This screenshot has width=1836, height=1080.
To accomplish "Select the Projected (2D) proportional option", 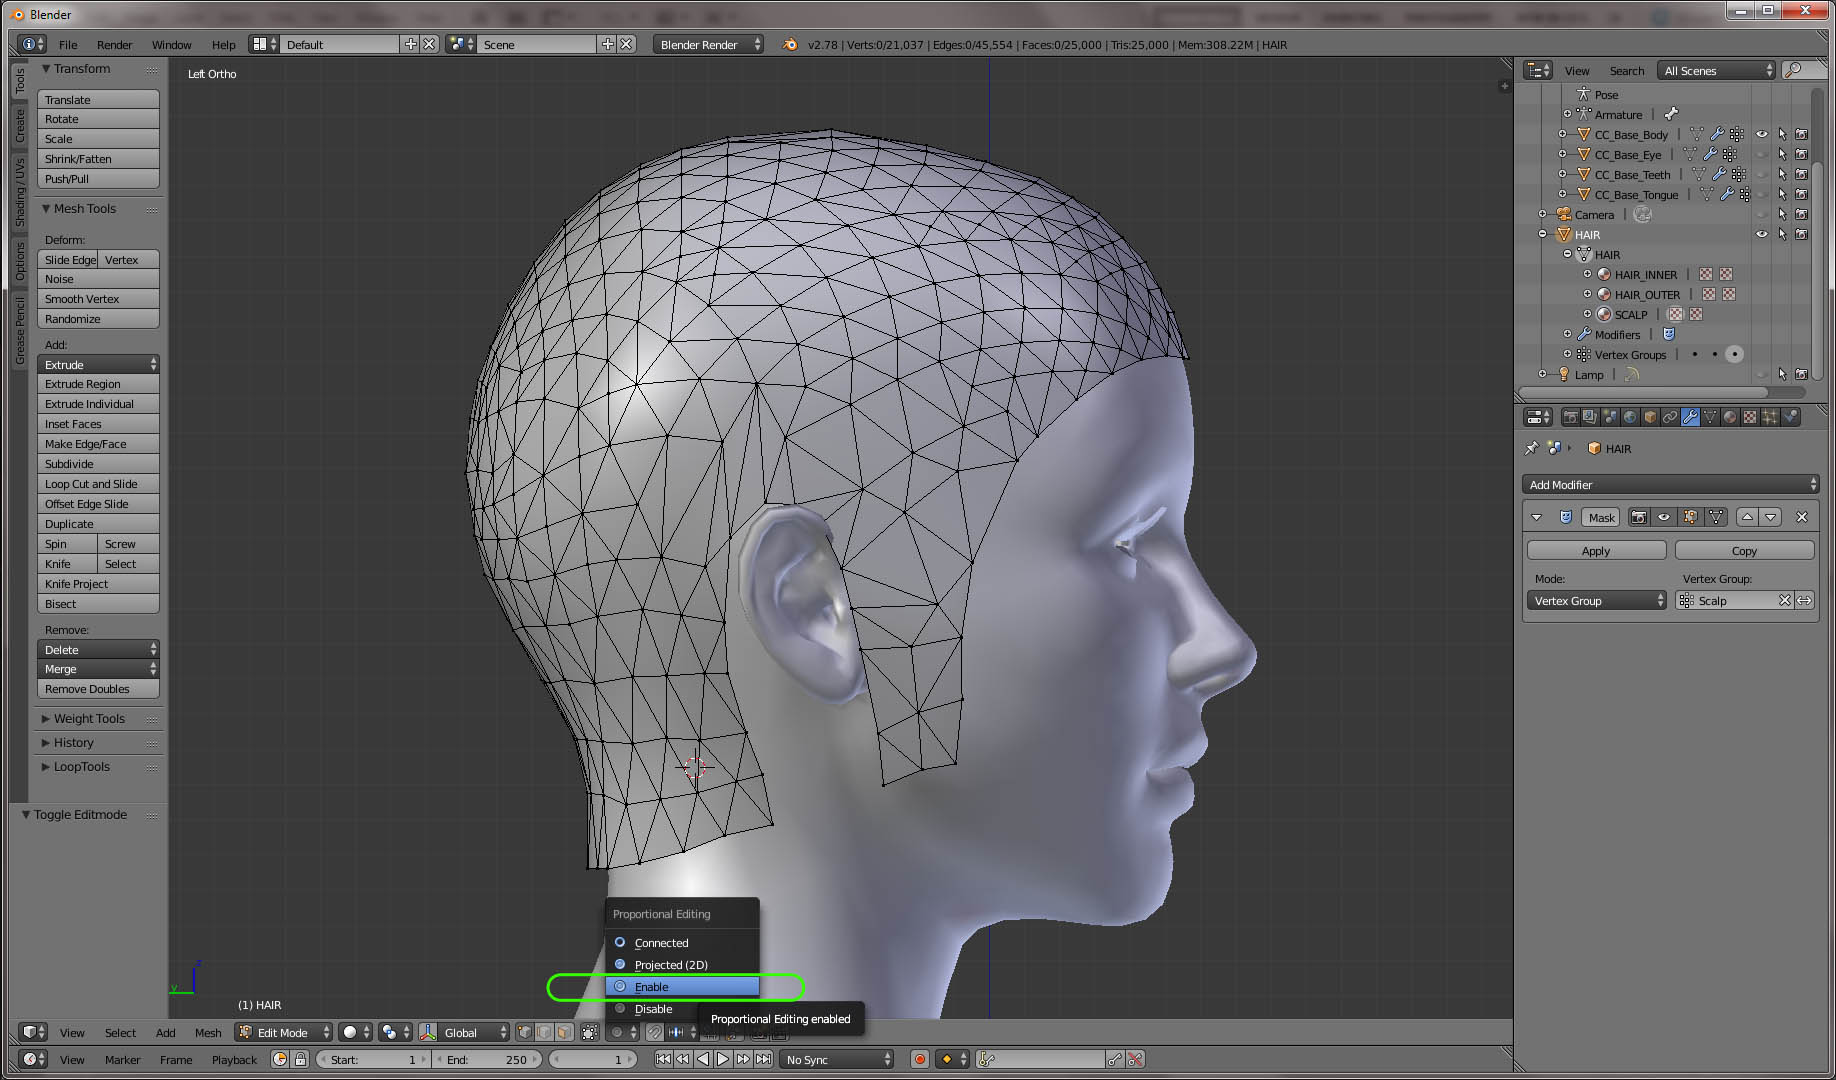I will [x=682, y=964].
